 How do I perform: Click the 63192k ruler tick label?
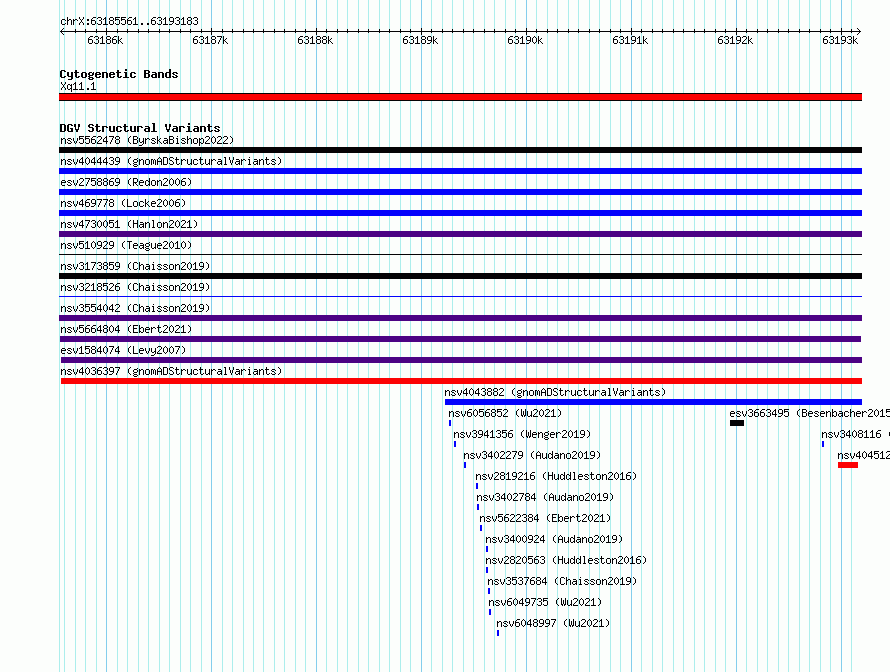click(x=735, y=40)
